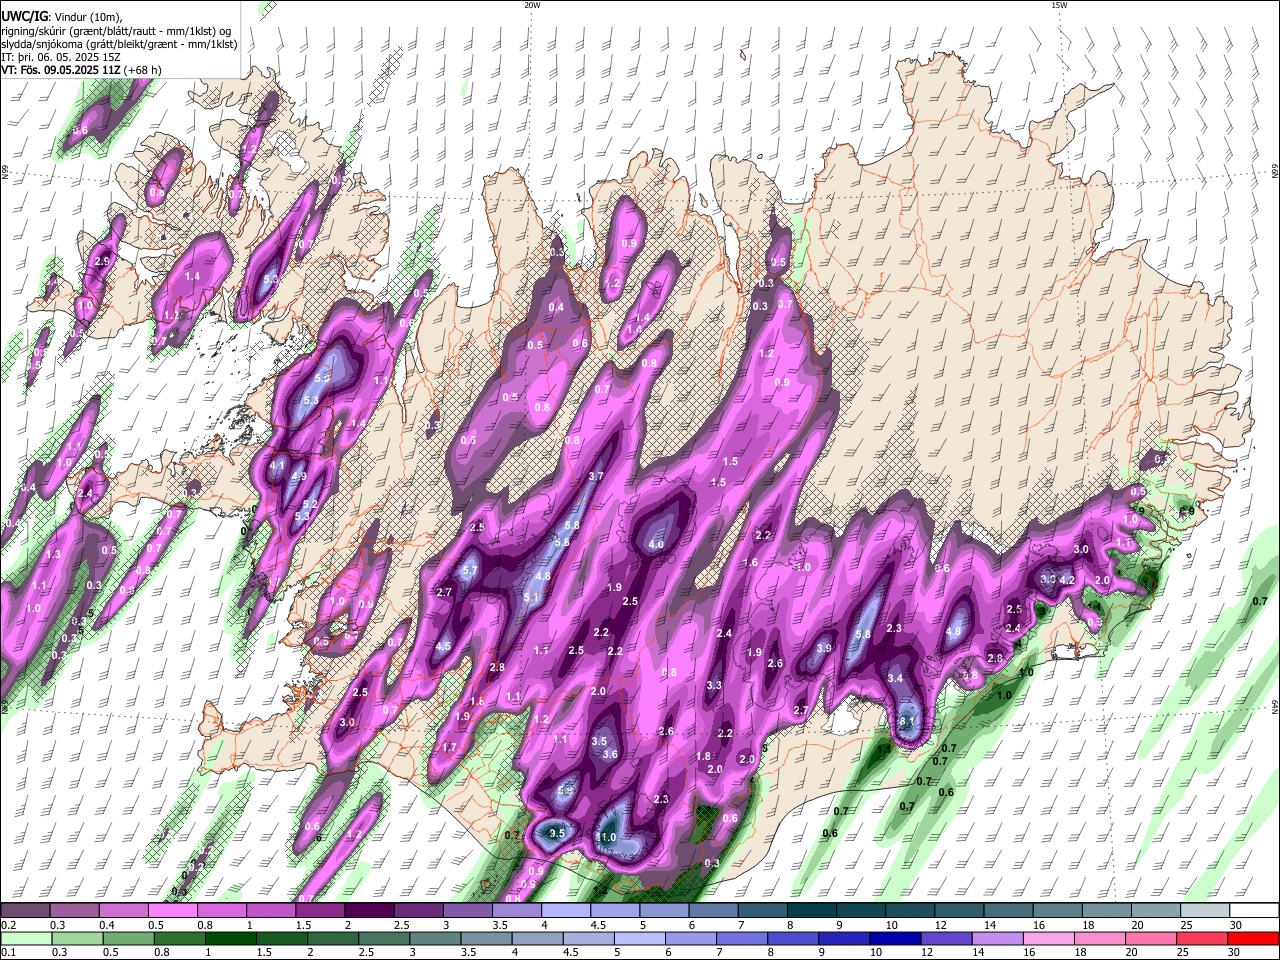Click the red 30 swatch in the rain scale
The width and height of the screenshot is (1280, 960).
(x=1254, y=938)
